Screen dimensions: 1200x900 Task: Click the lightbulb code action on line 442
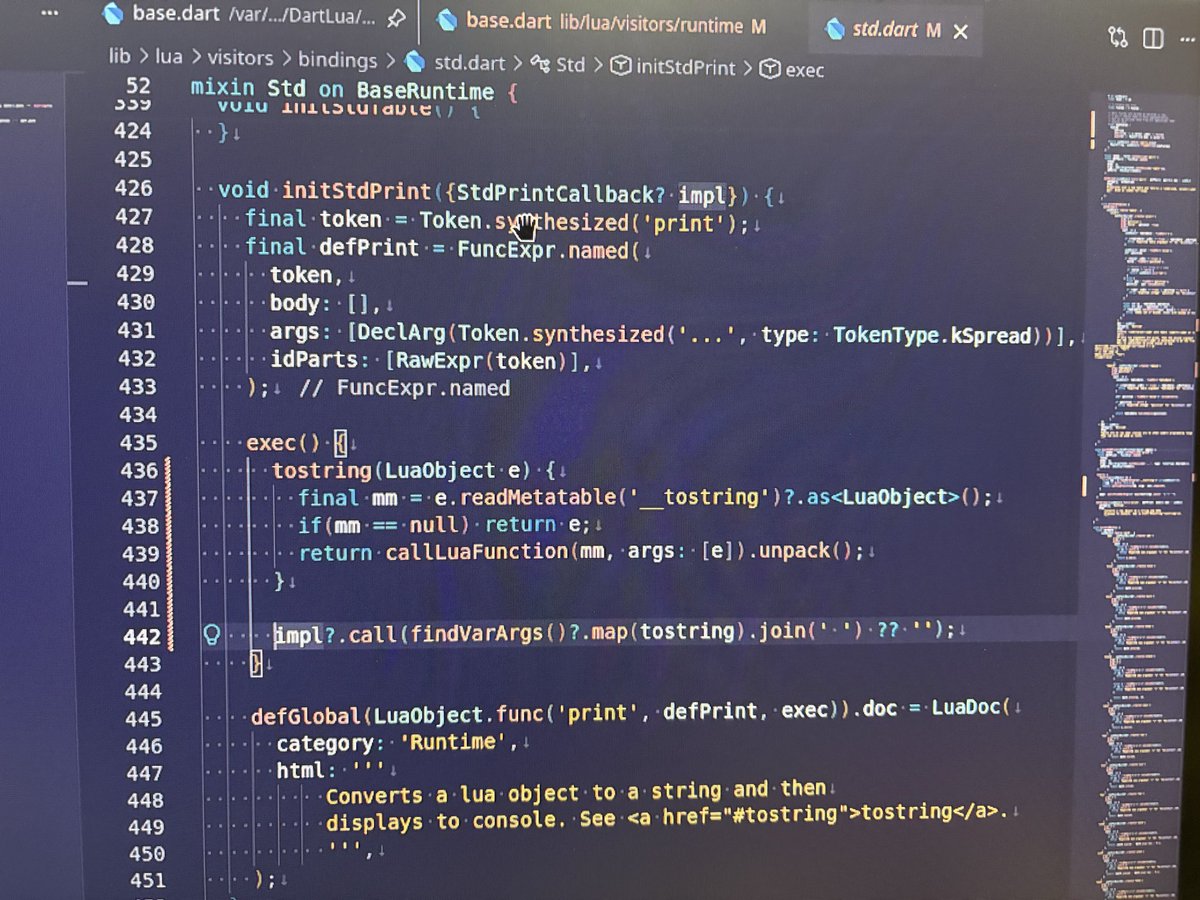pyautogui.click(x=212, y=634)
